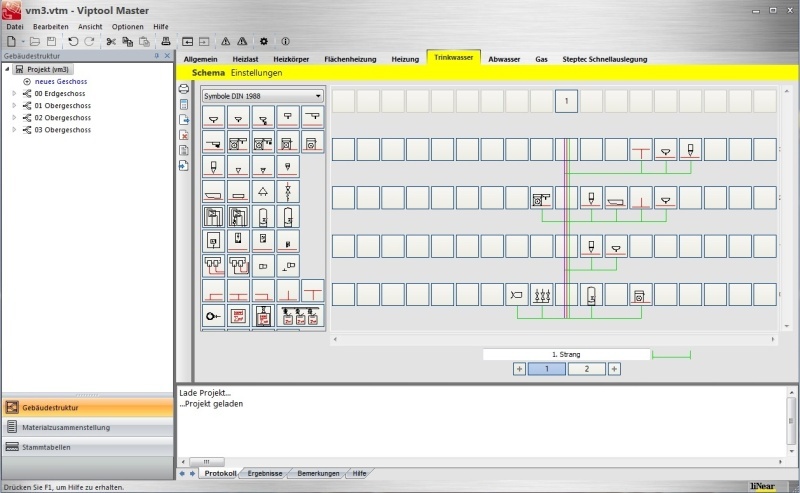Open settings with the gear toolbar icon
The image size is (800, 493).
(264, 41)
